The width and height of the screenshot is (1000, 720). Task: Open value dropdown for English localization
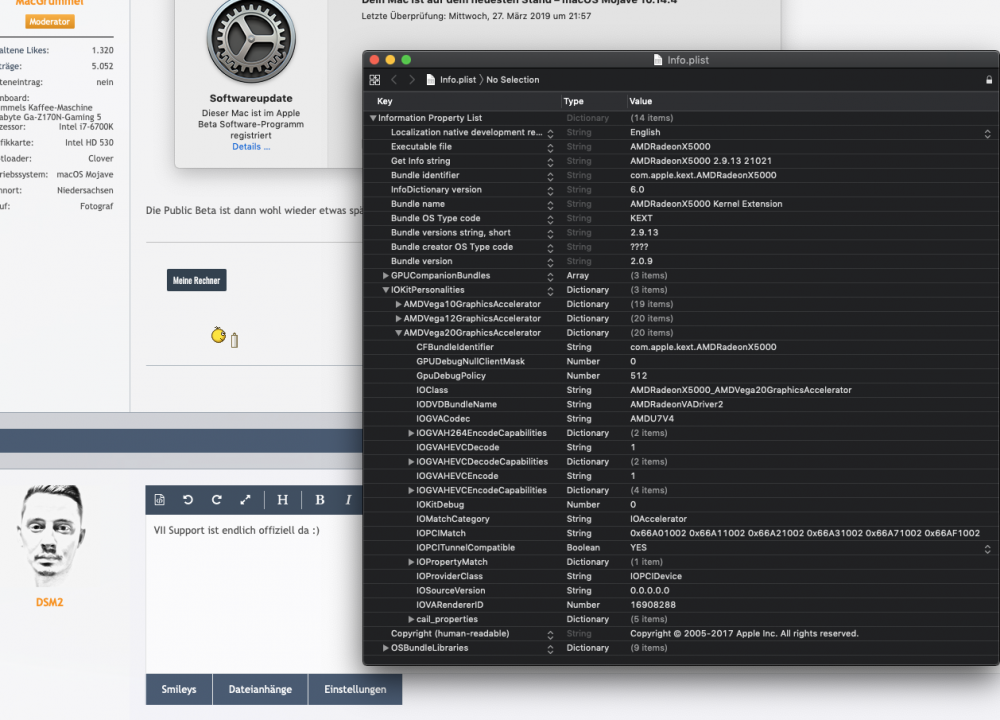(987, 133)
